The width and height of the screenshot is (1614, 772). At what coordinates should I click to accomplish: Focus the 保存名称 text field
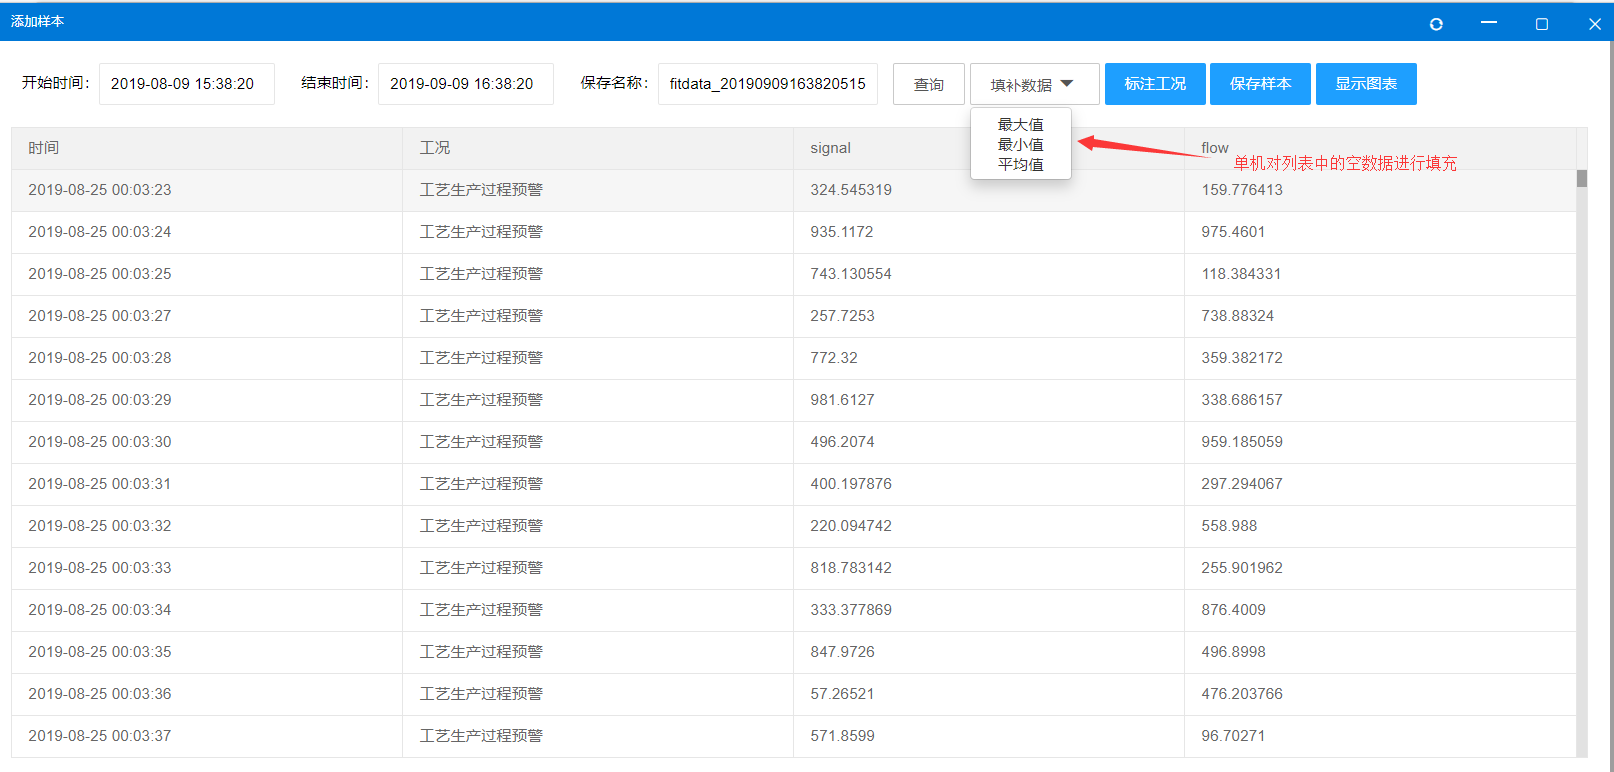[x=767, y=84]
